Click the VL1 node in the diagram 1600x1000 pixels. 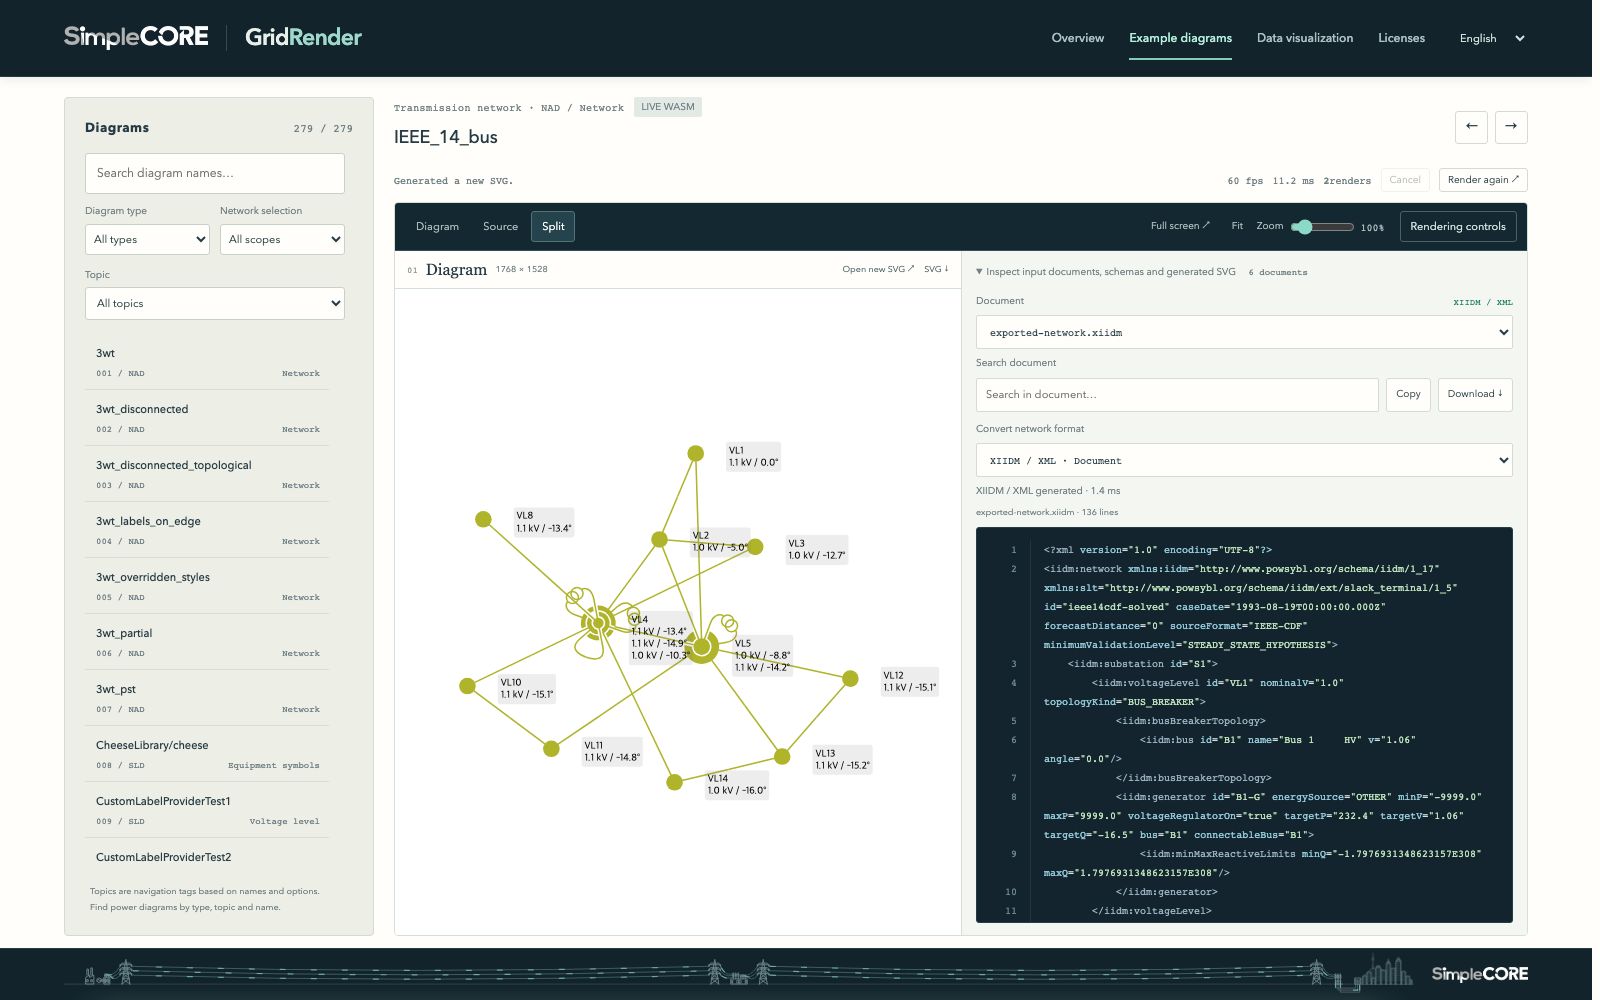(x=695, y=453)
